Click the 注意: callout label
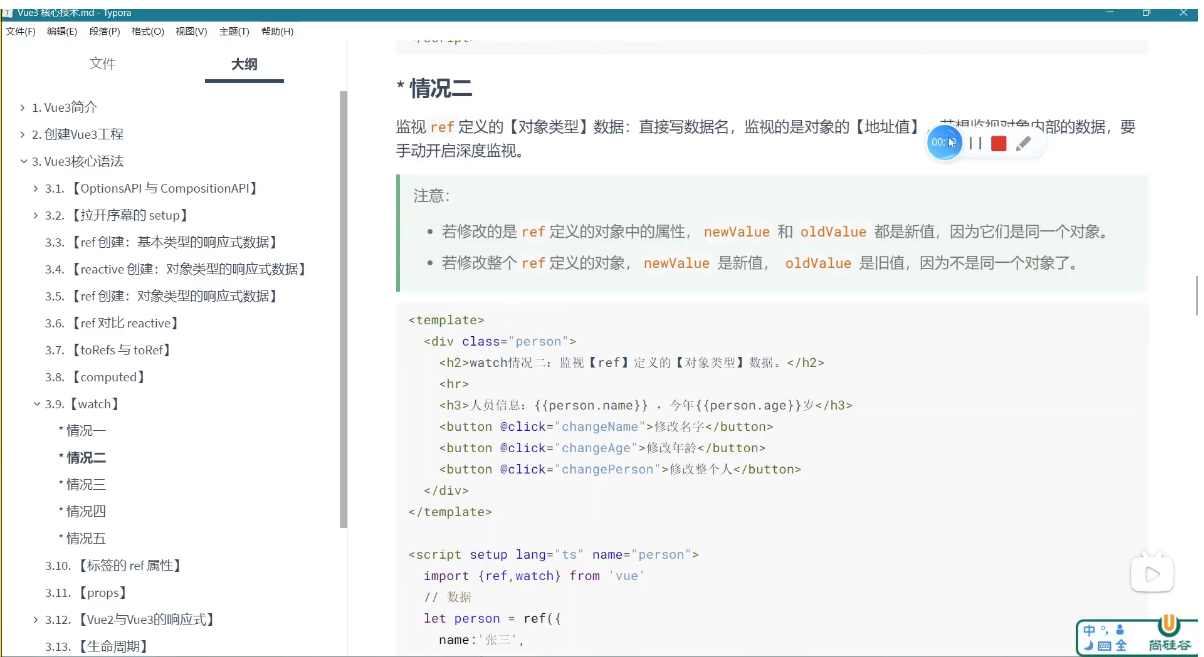The height and width of the screenshot is (657, 1204). coord(432,196)
